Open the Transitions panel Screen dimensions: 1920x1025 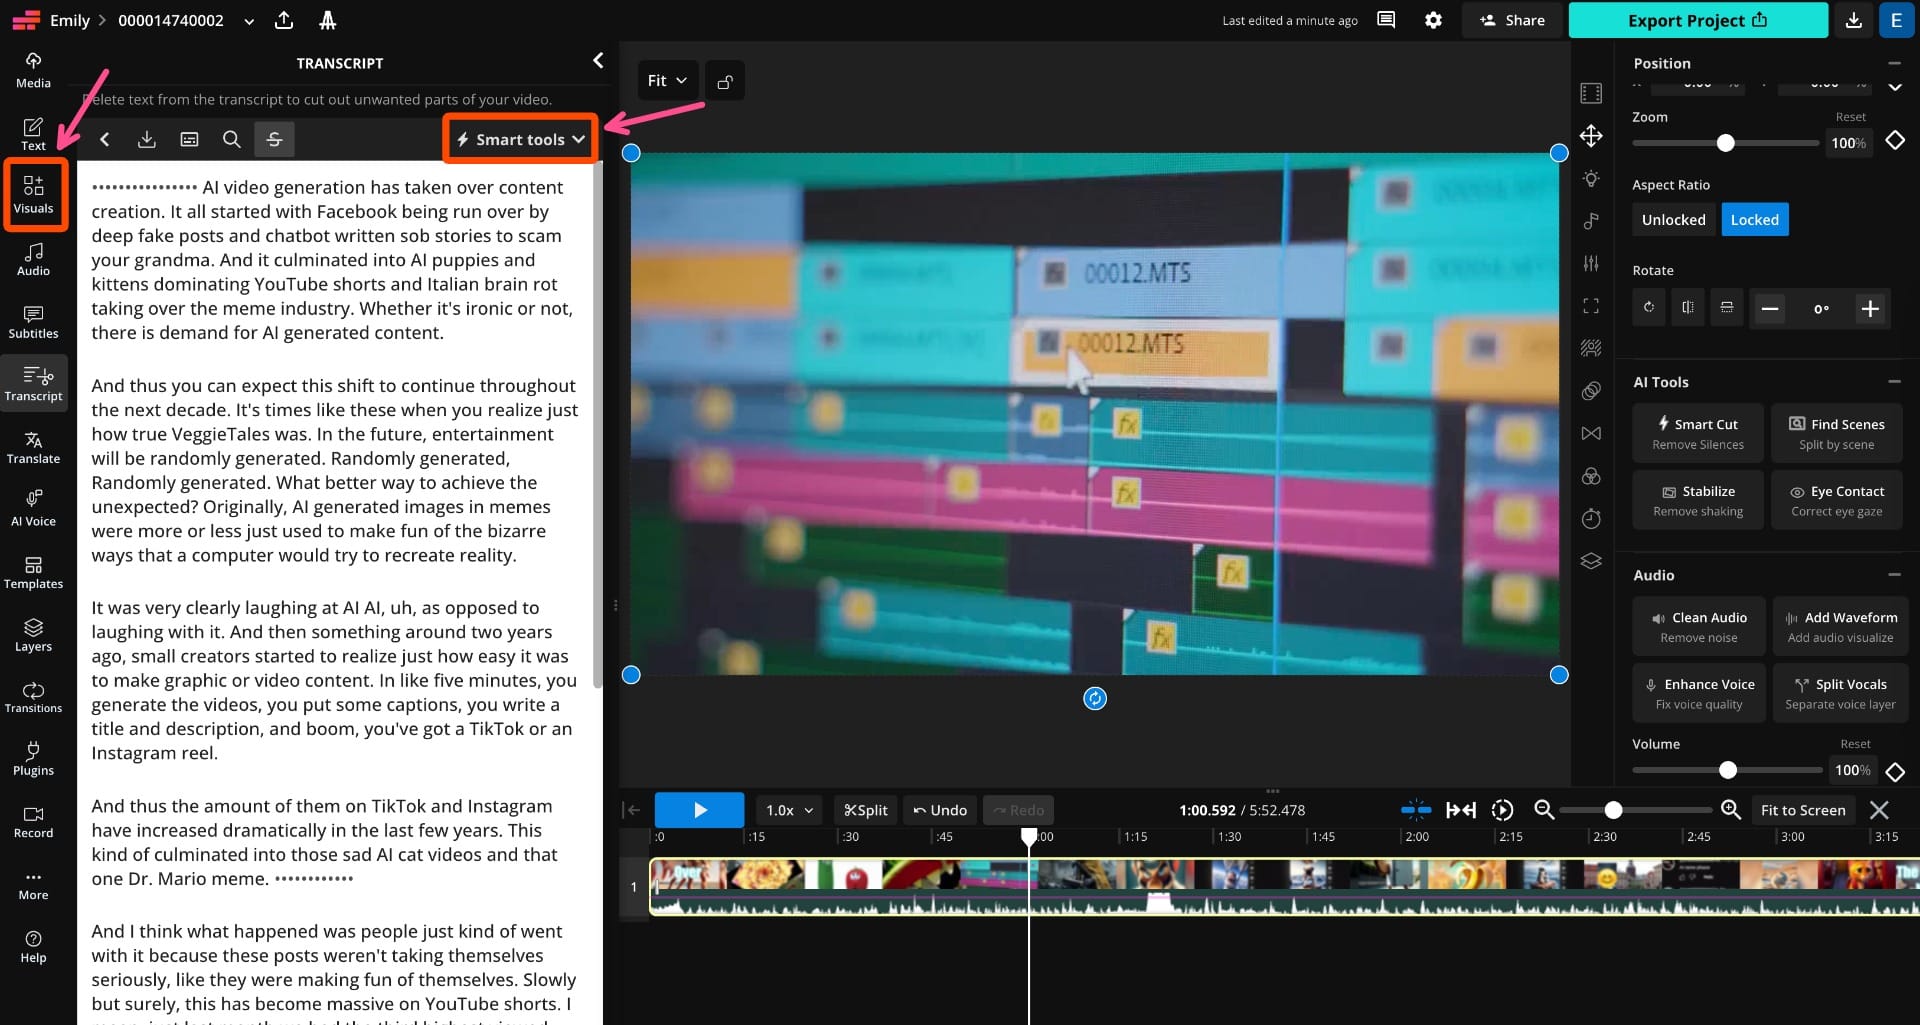pos(34,695)
